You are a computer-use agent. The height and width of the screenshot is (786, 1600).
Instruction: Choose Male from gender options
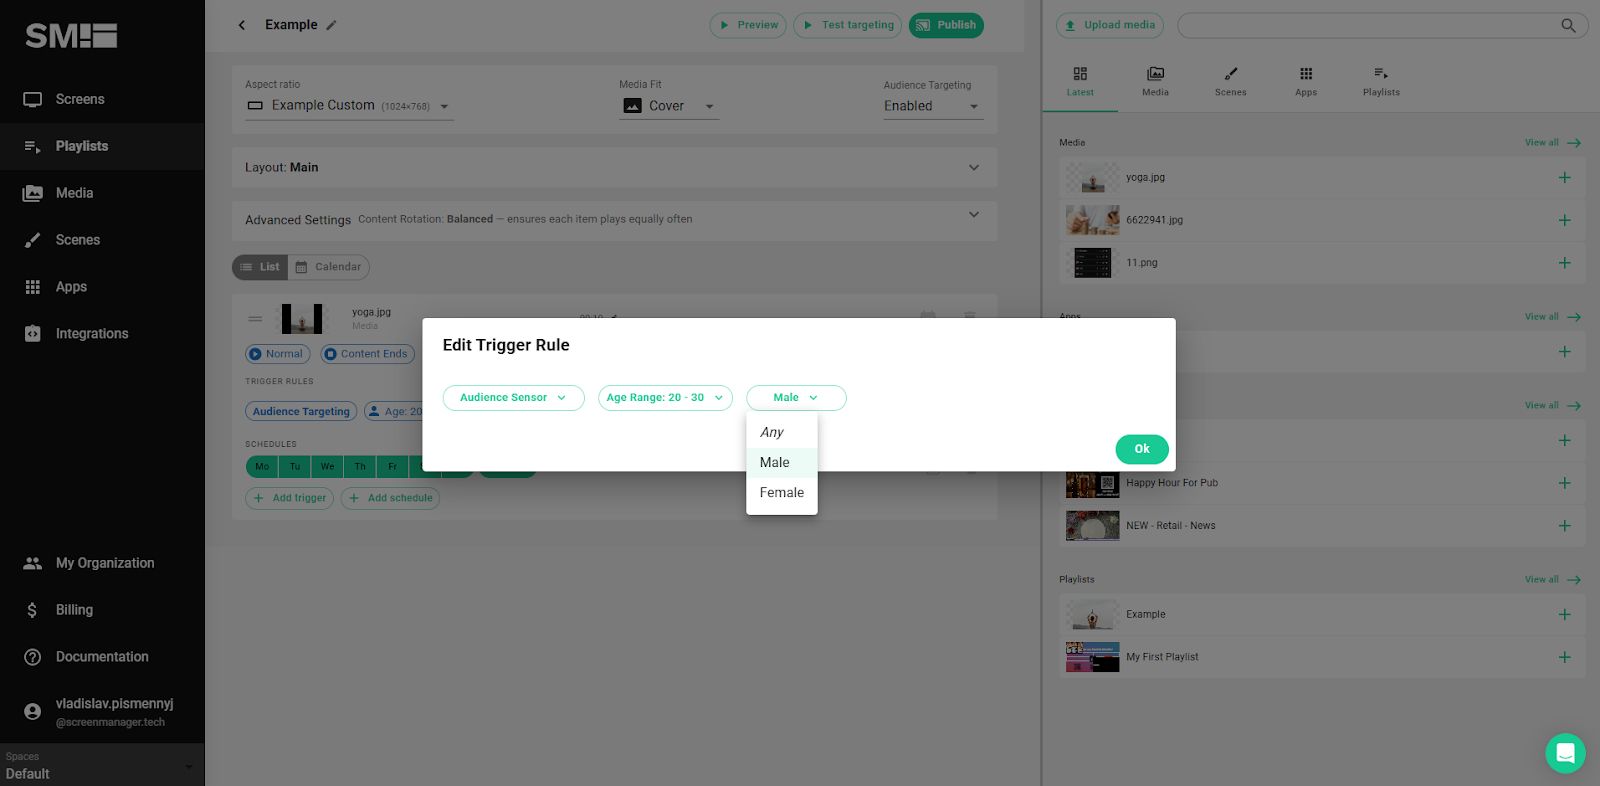click(781, 462)
